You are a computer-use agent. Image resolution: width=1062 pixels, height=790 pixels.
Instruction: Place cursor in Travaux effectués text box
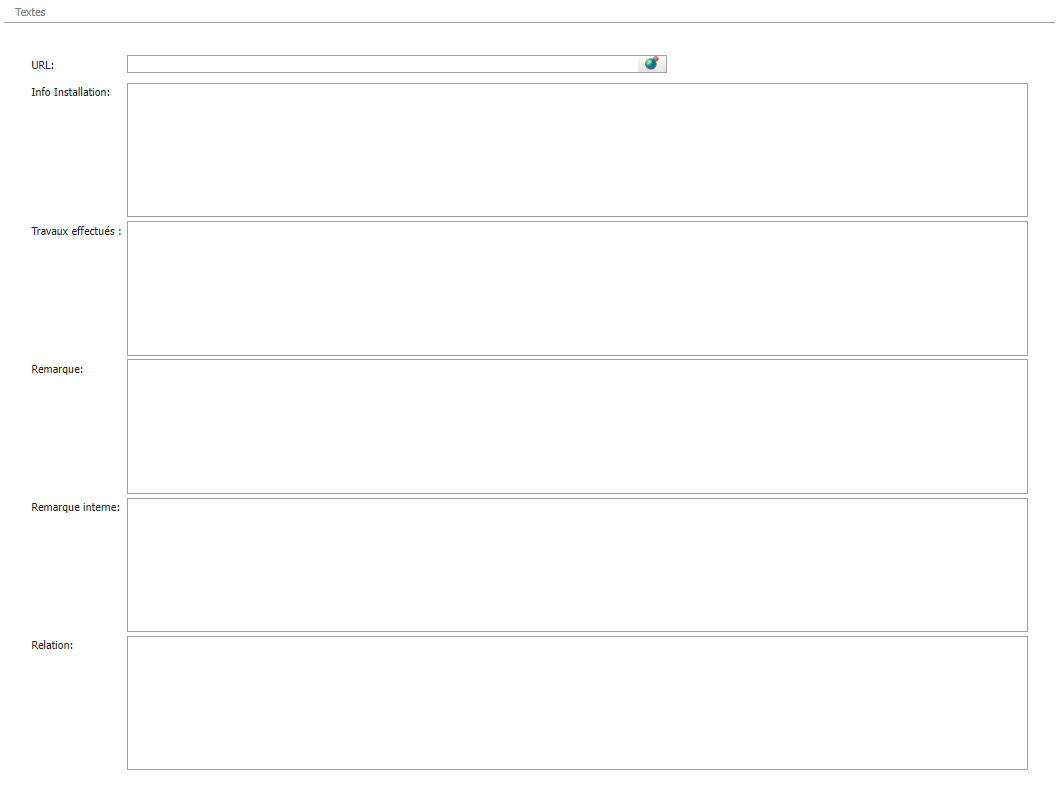[577, 289]
